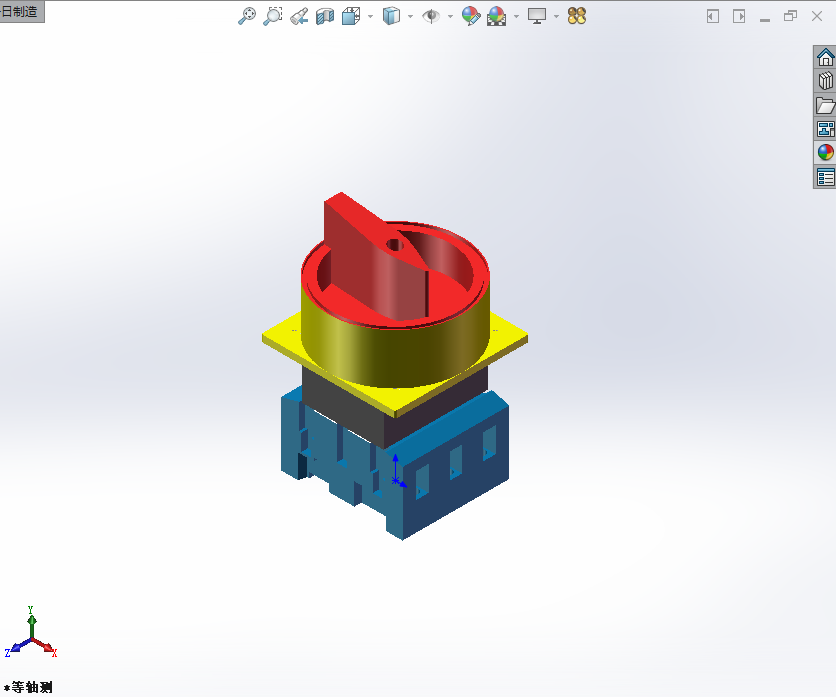Image resolution: width=836 pixels, height=697 pixels.
Task: Restore down the document window
Action: [x=790, y=16]
